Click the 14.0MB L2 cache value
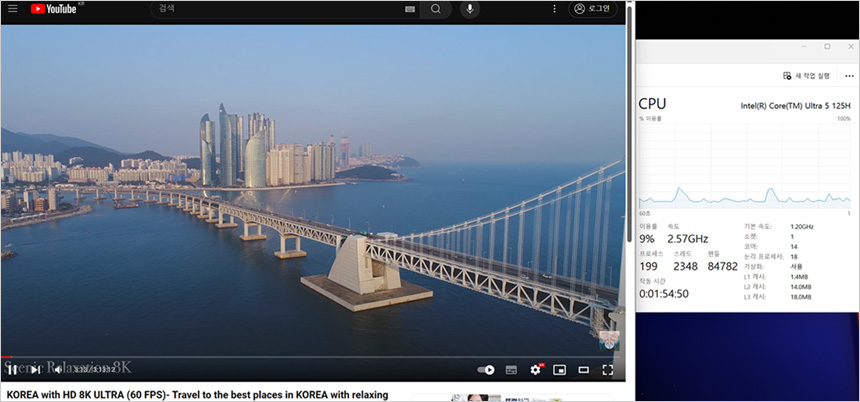 [800, 287]
